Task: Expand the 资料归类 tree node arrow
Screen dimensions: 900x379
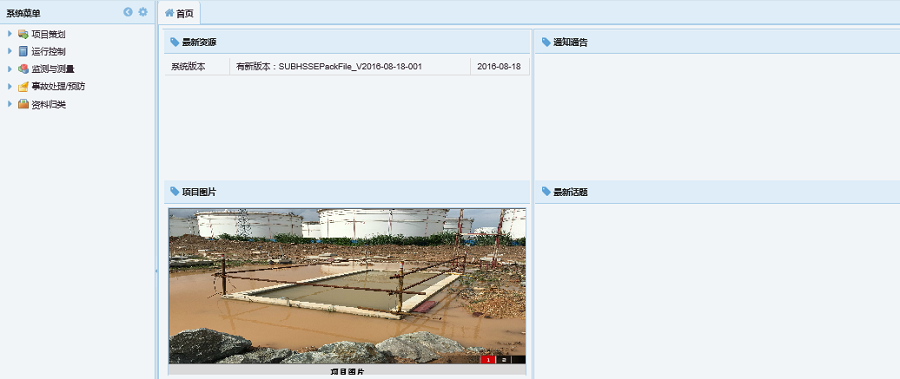Action: pyautogui.click(x=10, y=105)
